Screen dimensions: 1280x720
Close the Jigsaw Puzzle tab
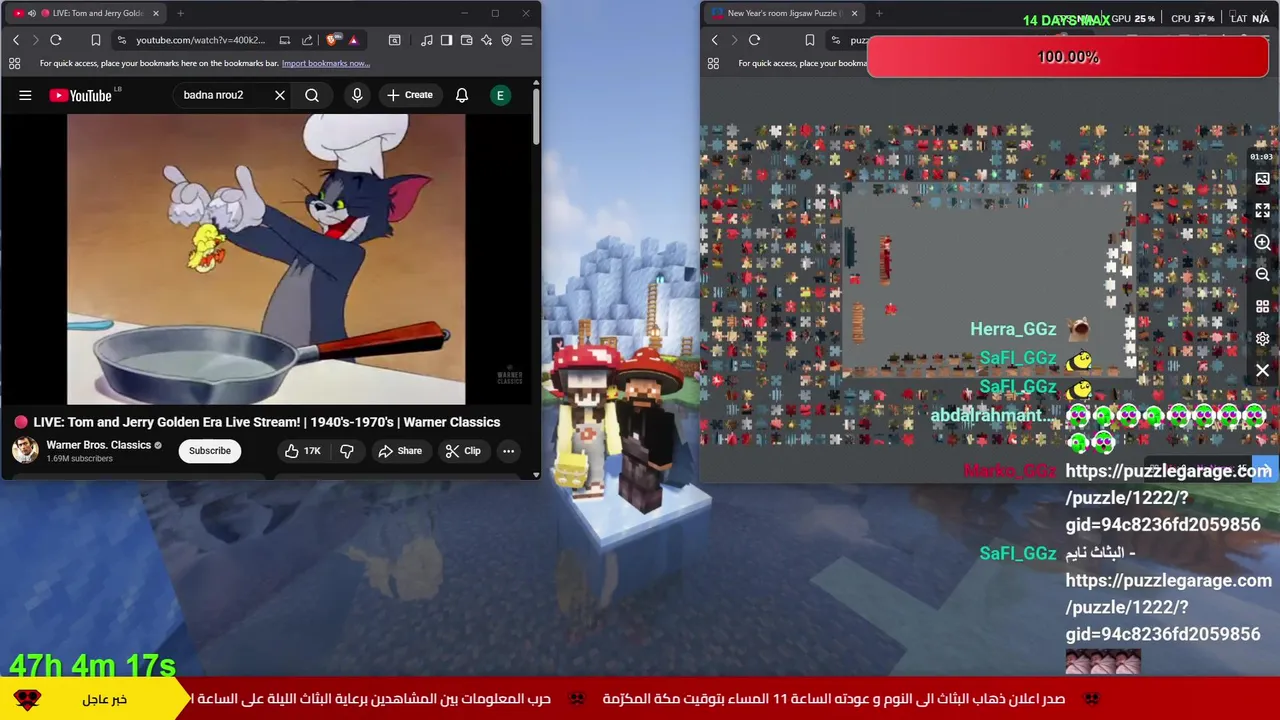pyautogui.click(x=854, y=13)
